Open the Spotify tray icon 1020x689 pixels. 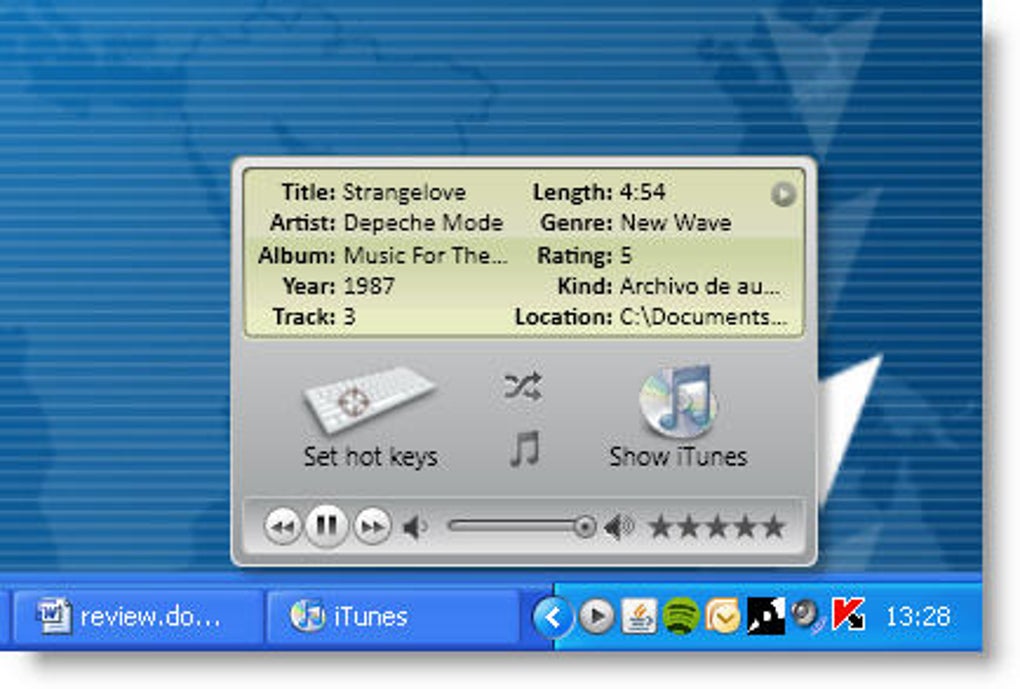[680, 615]
